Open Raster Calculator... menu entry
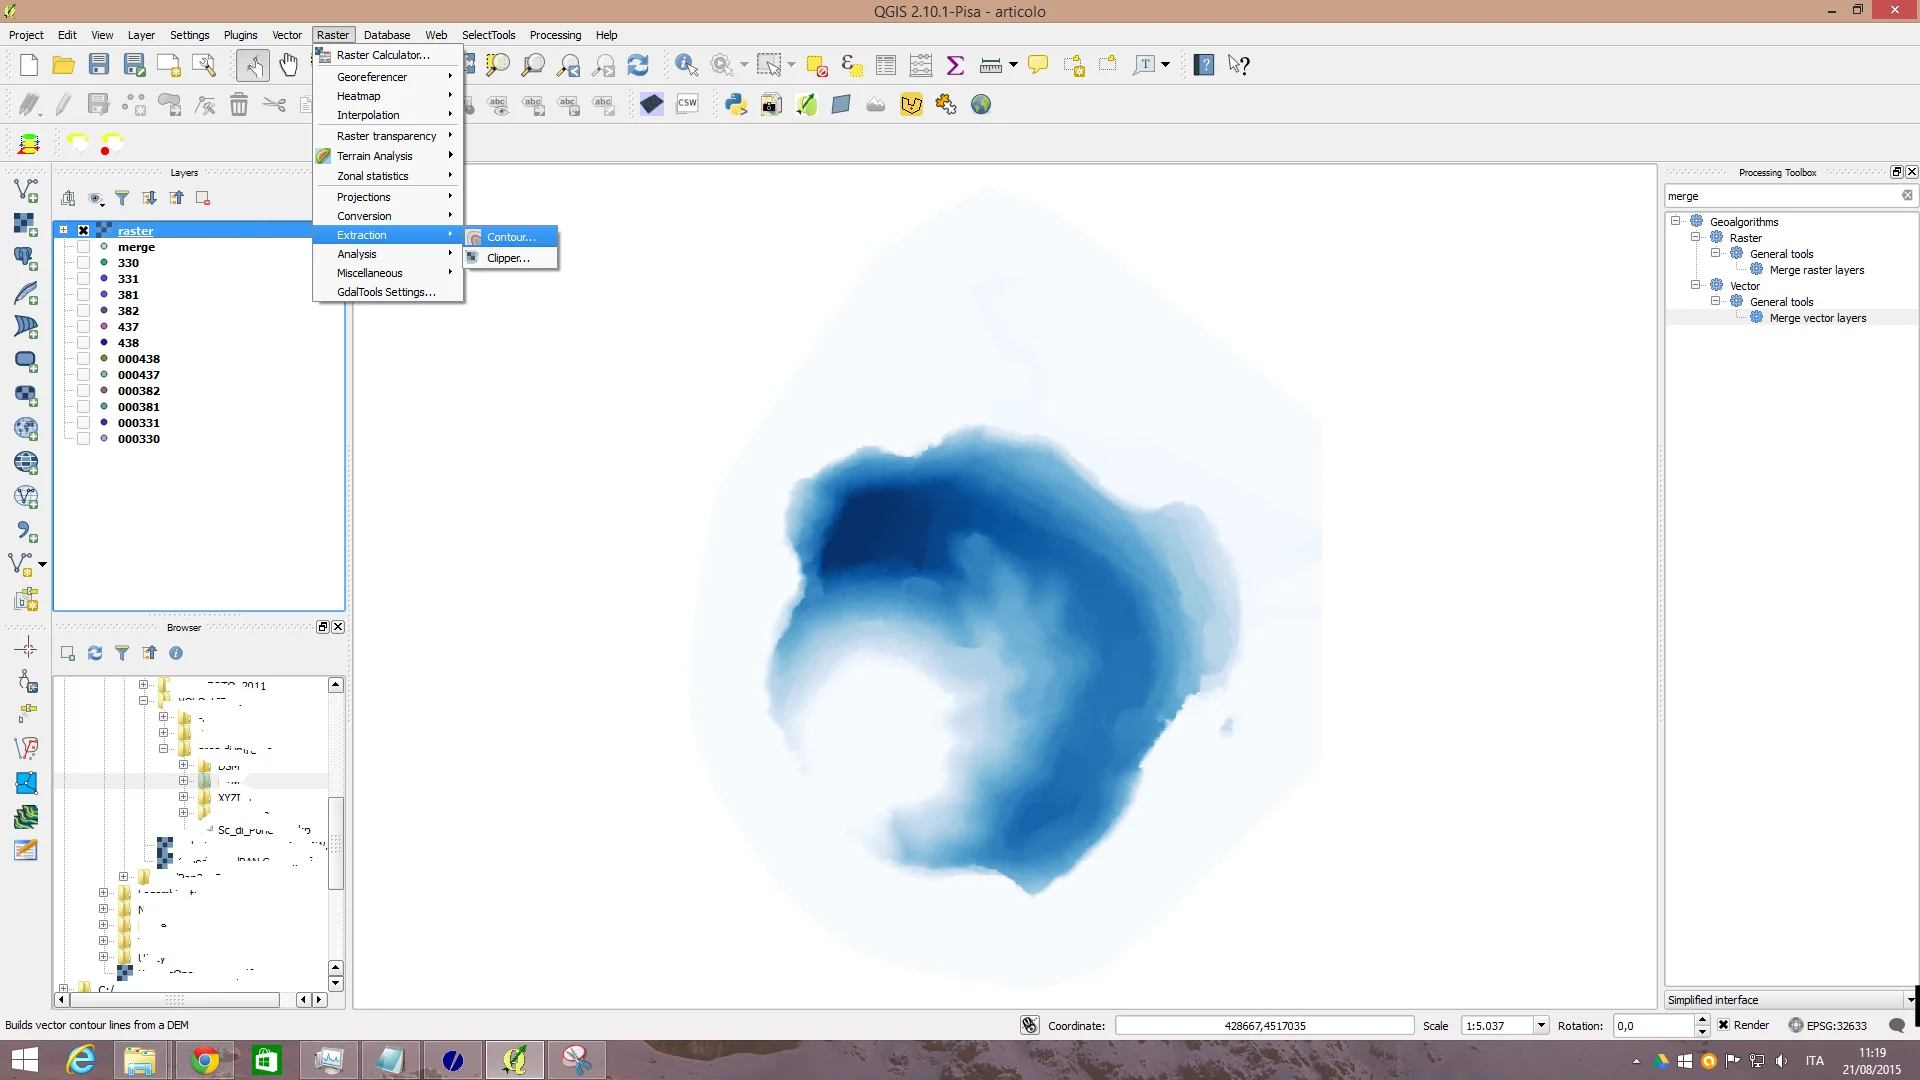1920x1080 pixels. [388, 55]
